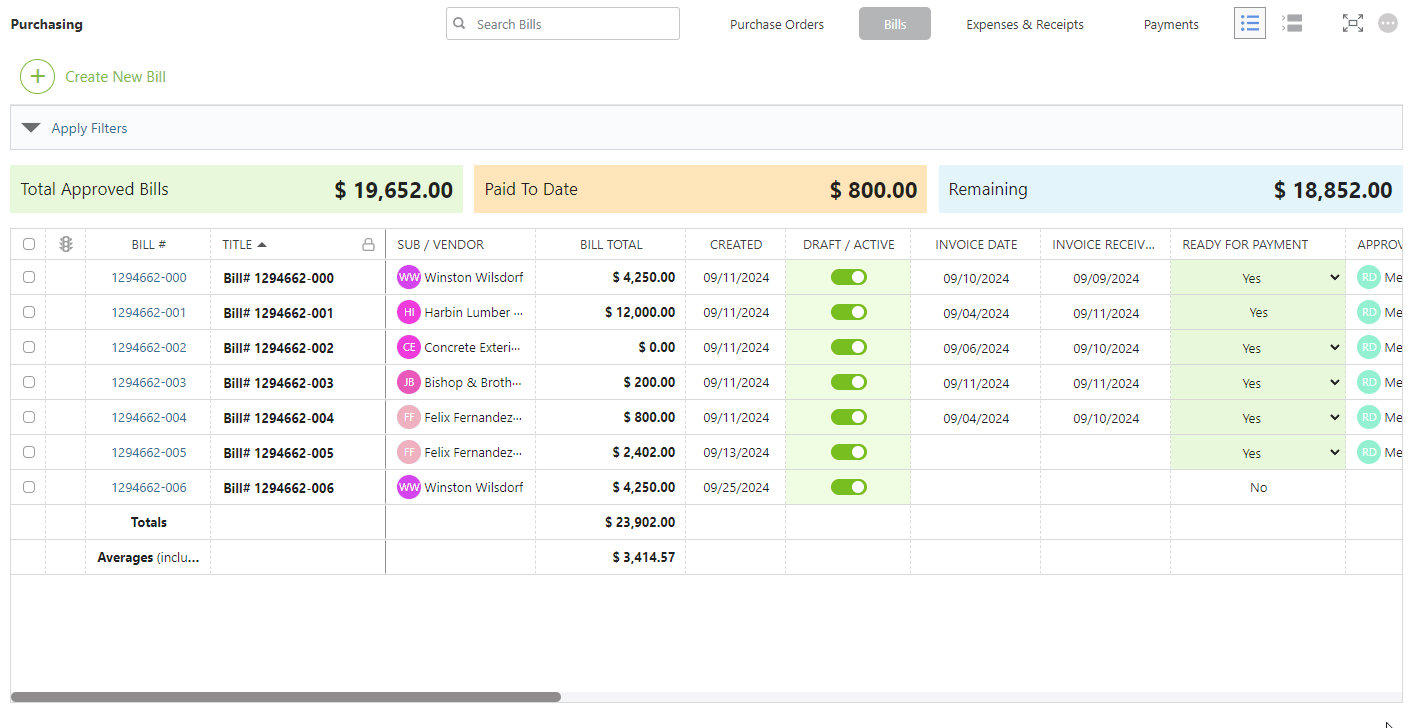Click the green plus Create New Bill icon
1416x728 pixels.
pos(37,77)
